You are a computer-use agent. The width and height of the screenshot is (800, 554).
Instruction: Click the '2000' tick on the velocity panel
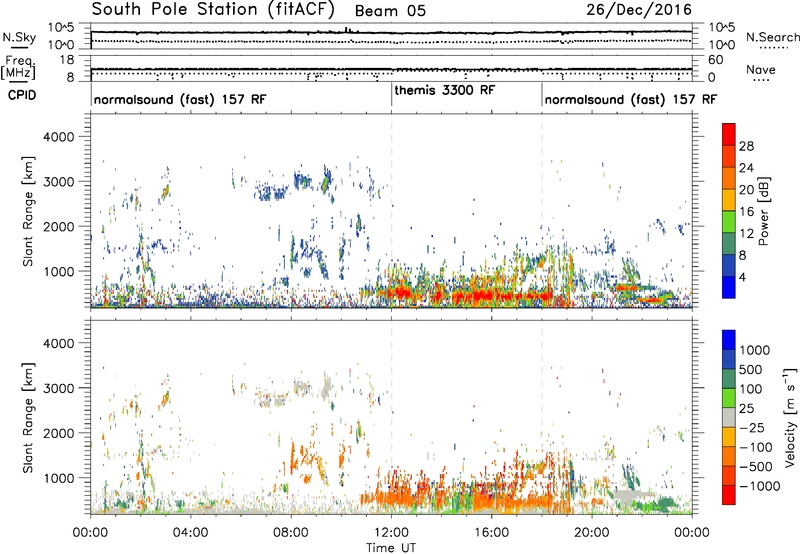59,433
